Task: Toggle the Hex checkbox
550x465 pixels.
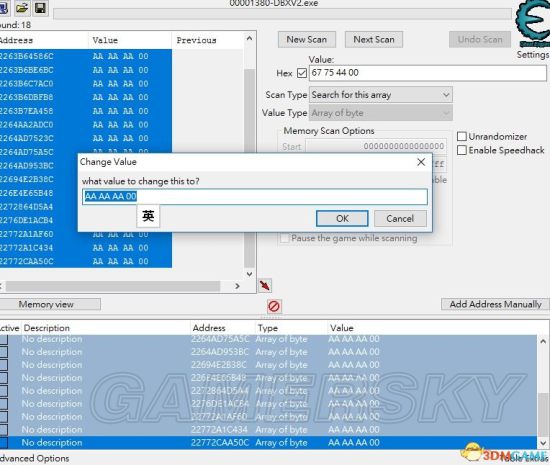Action: point(302,73)
